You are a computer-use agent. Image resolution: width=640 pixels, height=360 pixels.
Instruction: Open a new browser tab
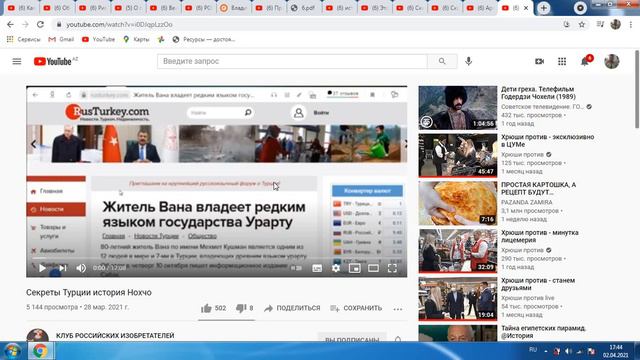pyautogui.click(x=543, y=8)
